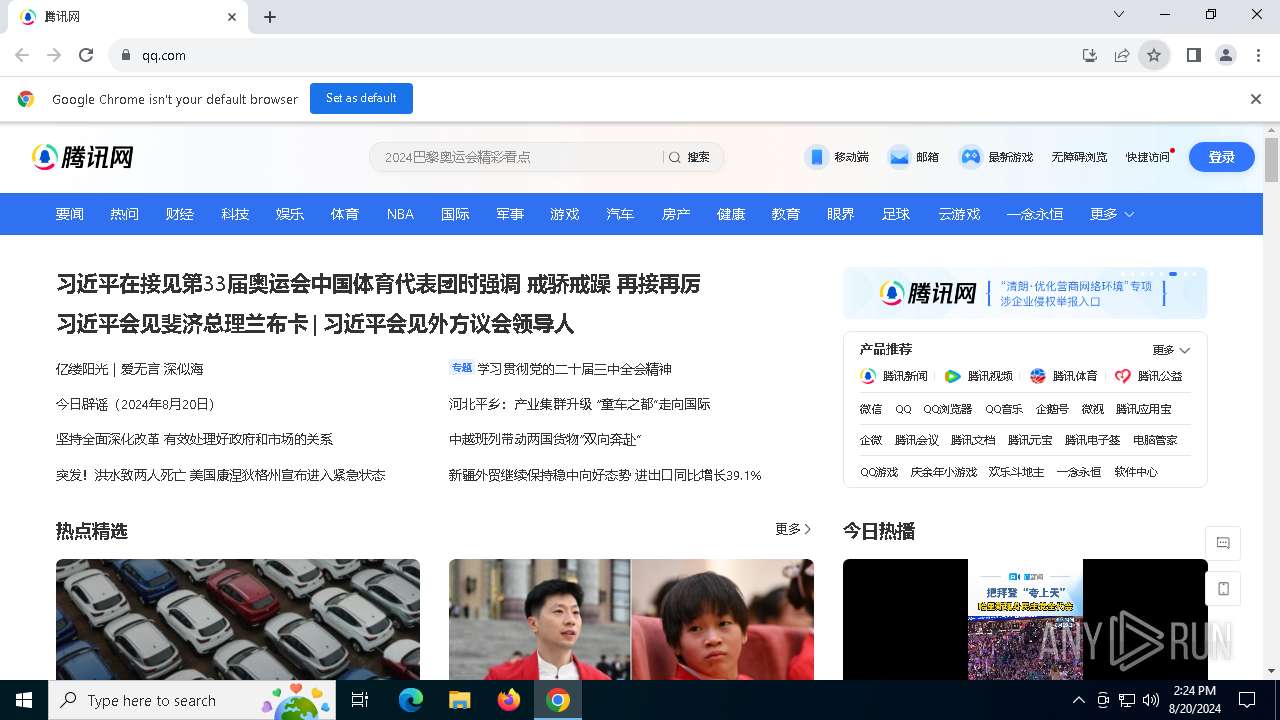Dismiss the default browser notification bar
Image resolution: width=1280 pixels, height=720 pixels.
click(1256, 99)
